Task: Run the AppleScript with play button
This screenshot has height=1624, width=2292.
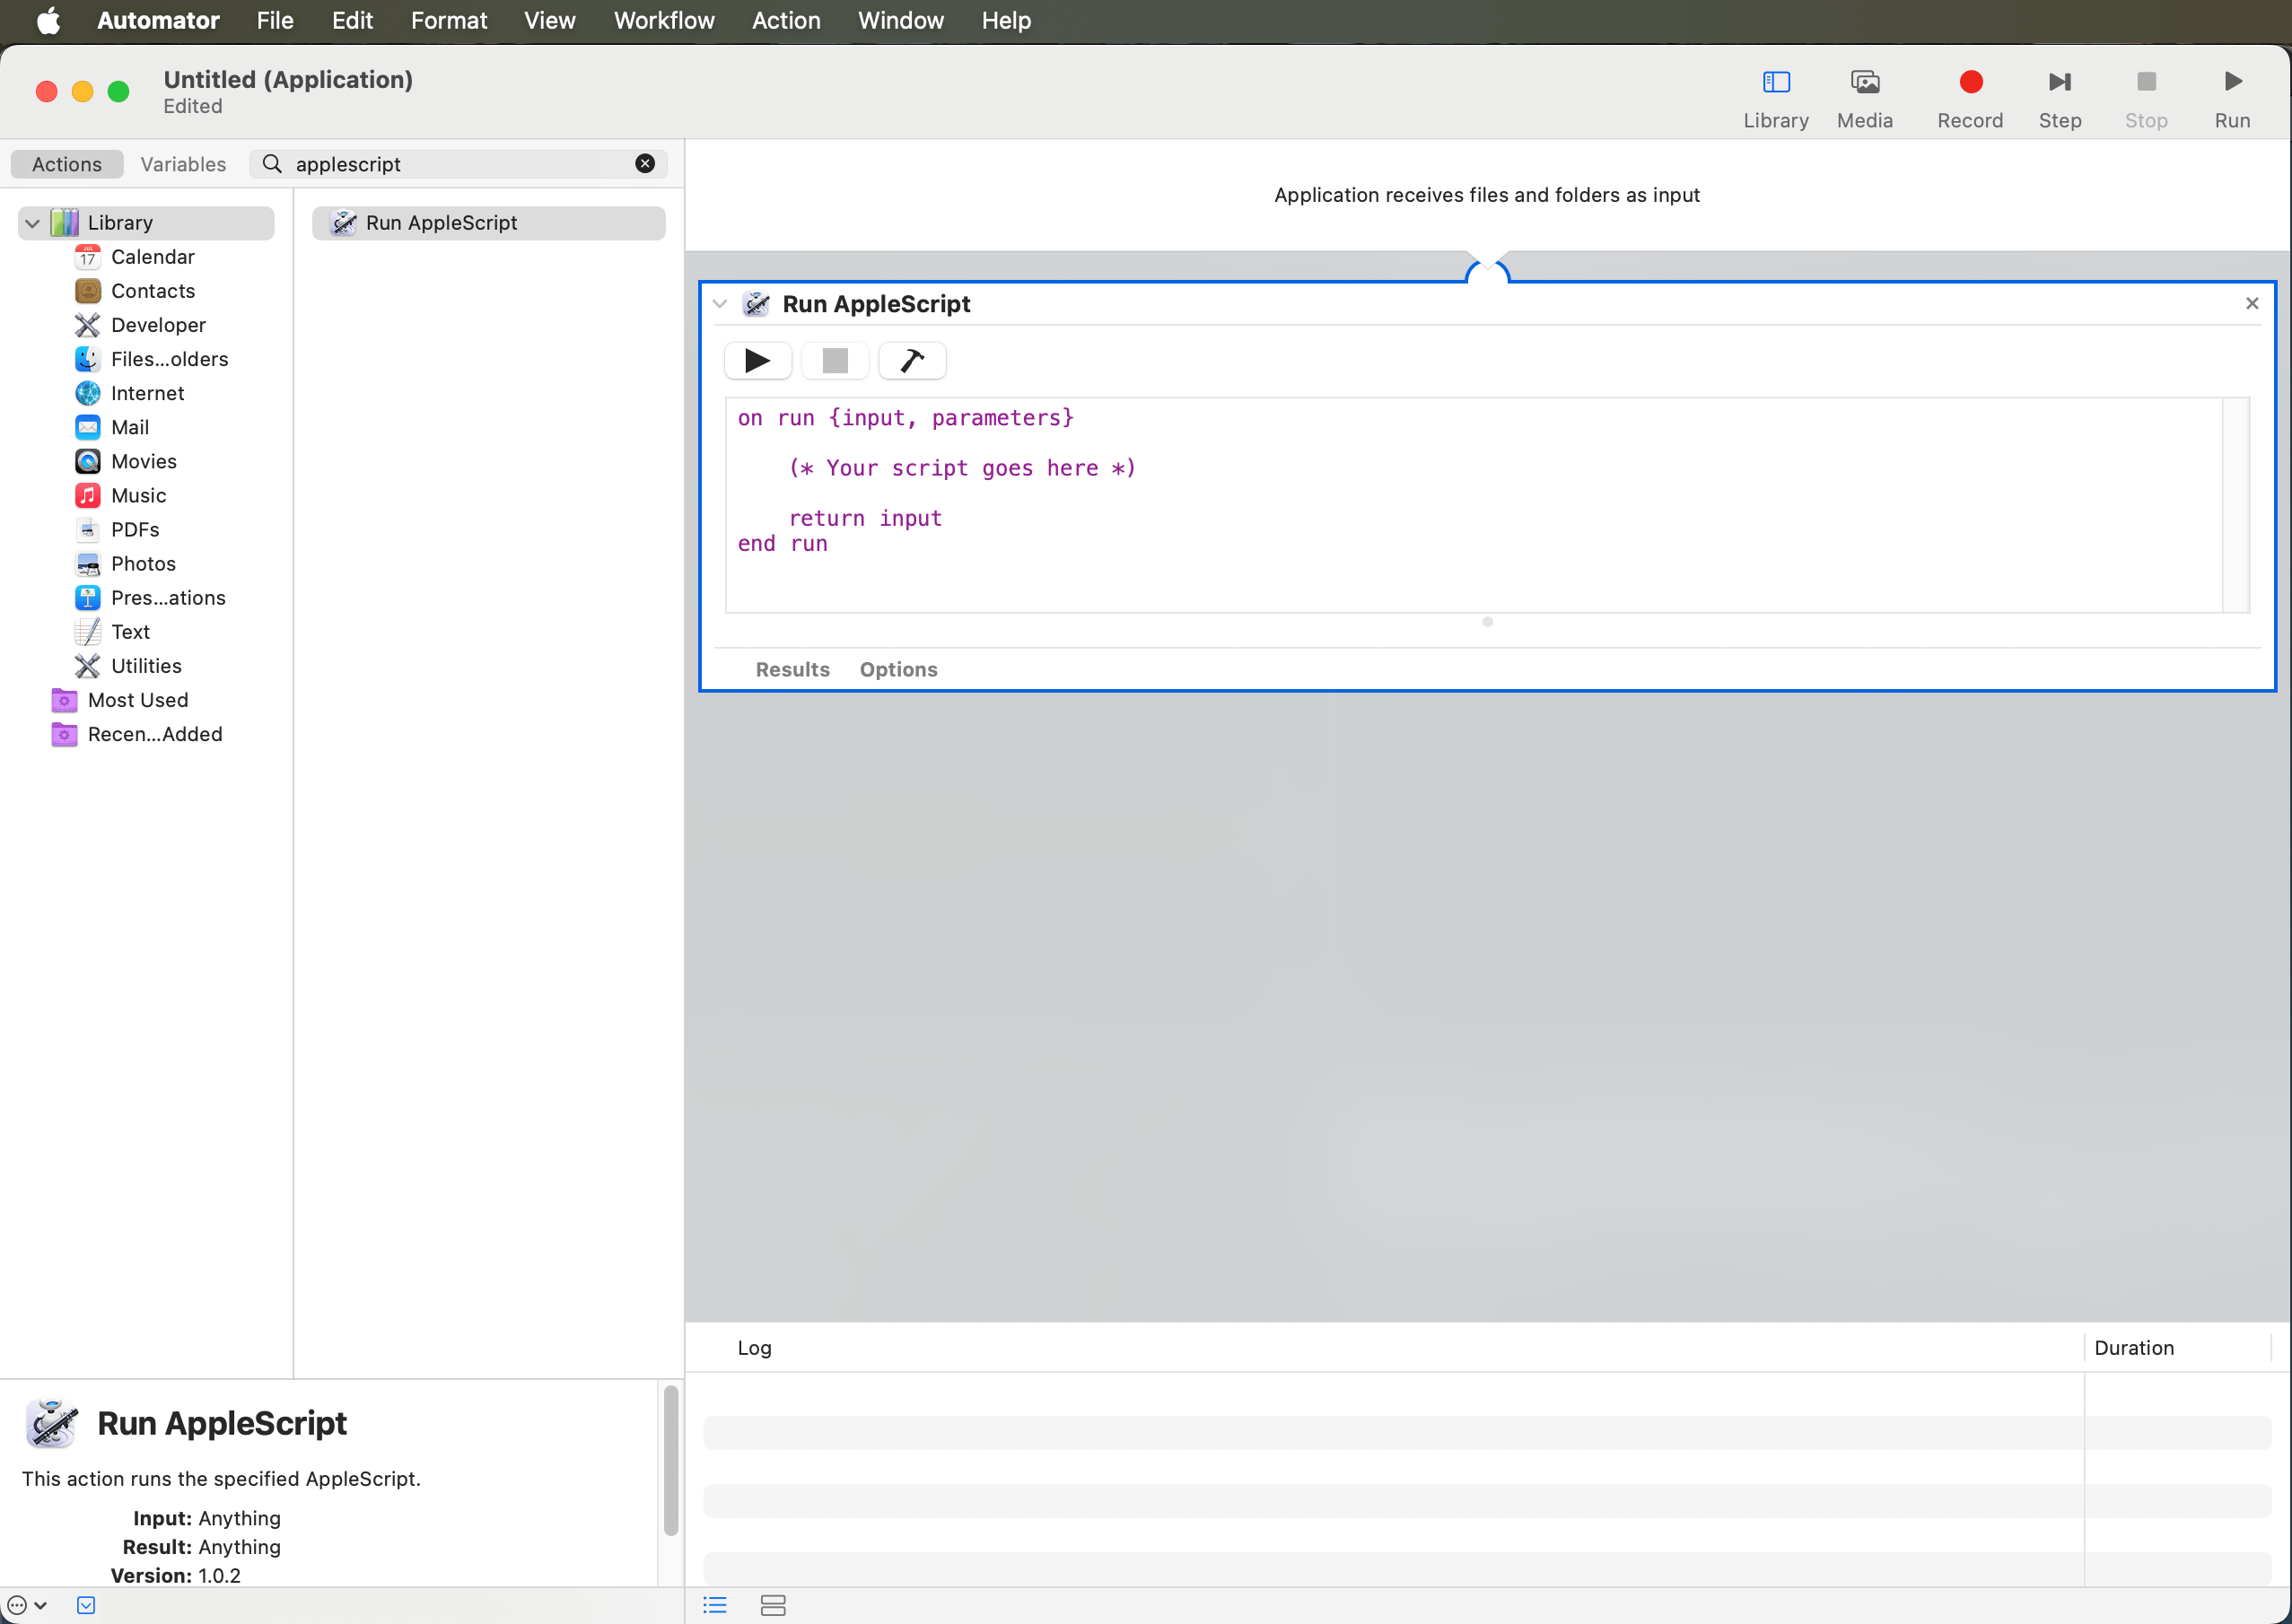Action: (x=757, y=360)
